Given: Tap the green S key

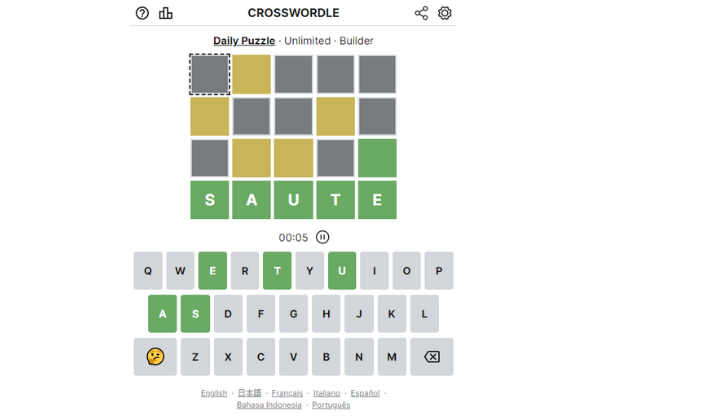Looking at the screenshot, I should click(x=195, y=314).
